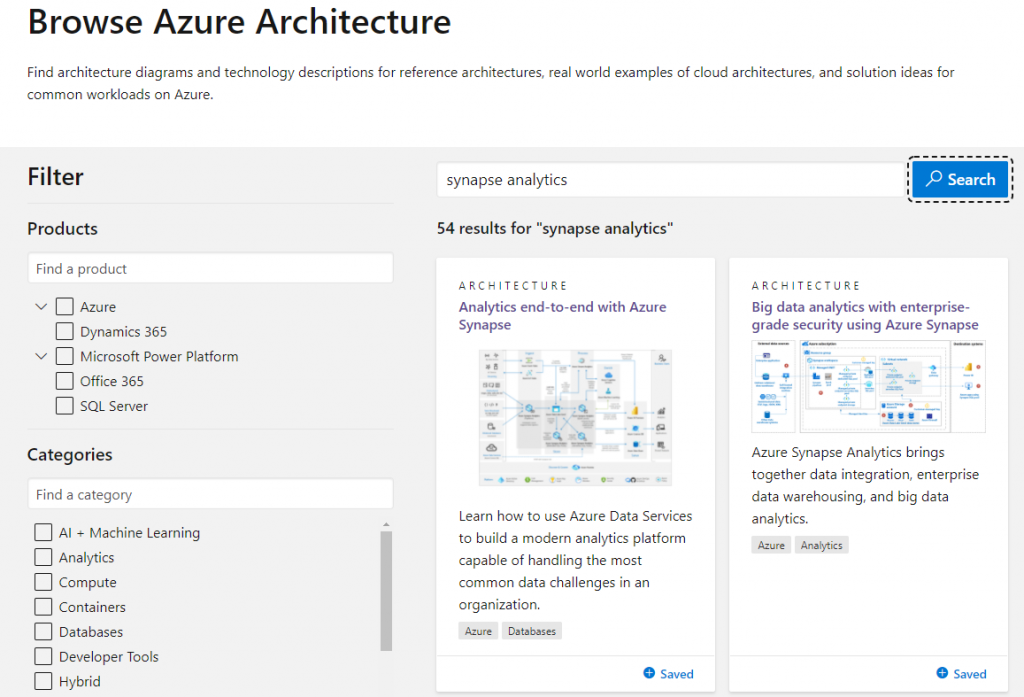Focus the Find a category search box
Viewport: 1024px width, 697px height.
(x=210, y=494)
